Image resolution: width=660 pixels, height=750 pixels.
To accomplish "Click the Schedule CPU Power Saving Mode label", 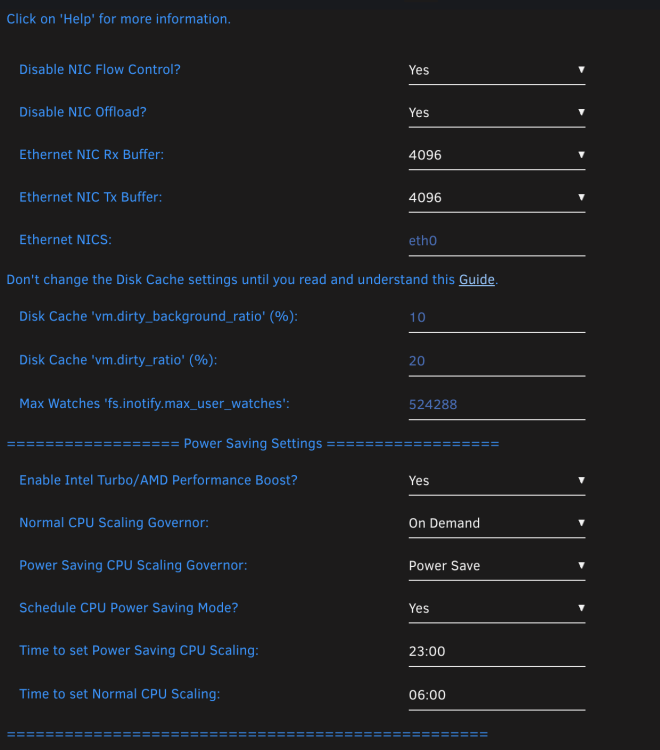I will click(129, 608).
